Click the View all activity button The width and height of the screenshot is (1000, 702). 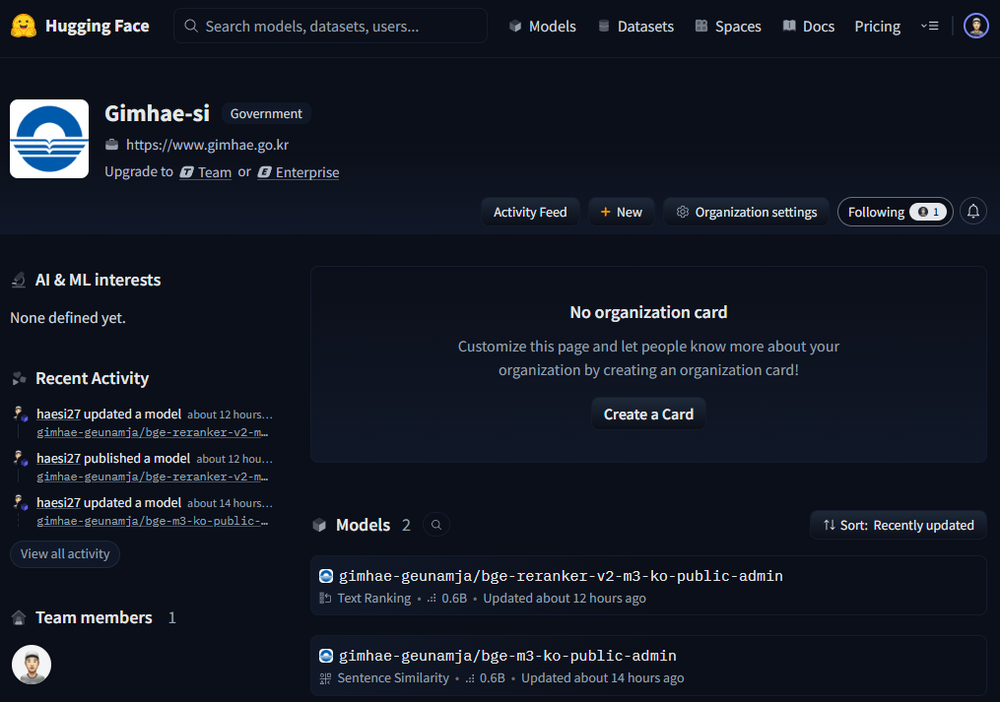coord(65,554)
